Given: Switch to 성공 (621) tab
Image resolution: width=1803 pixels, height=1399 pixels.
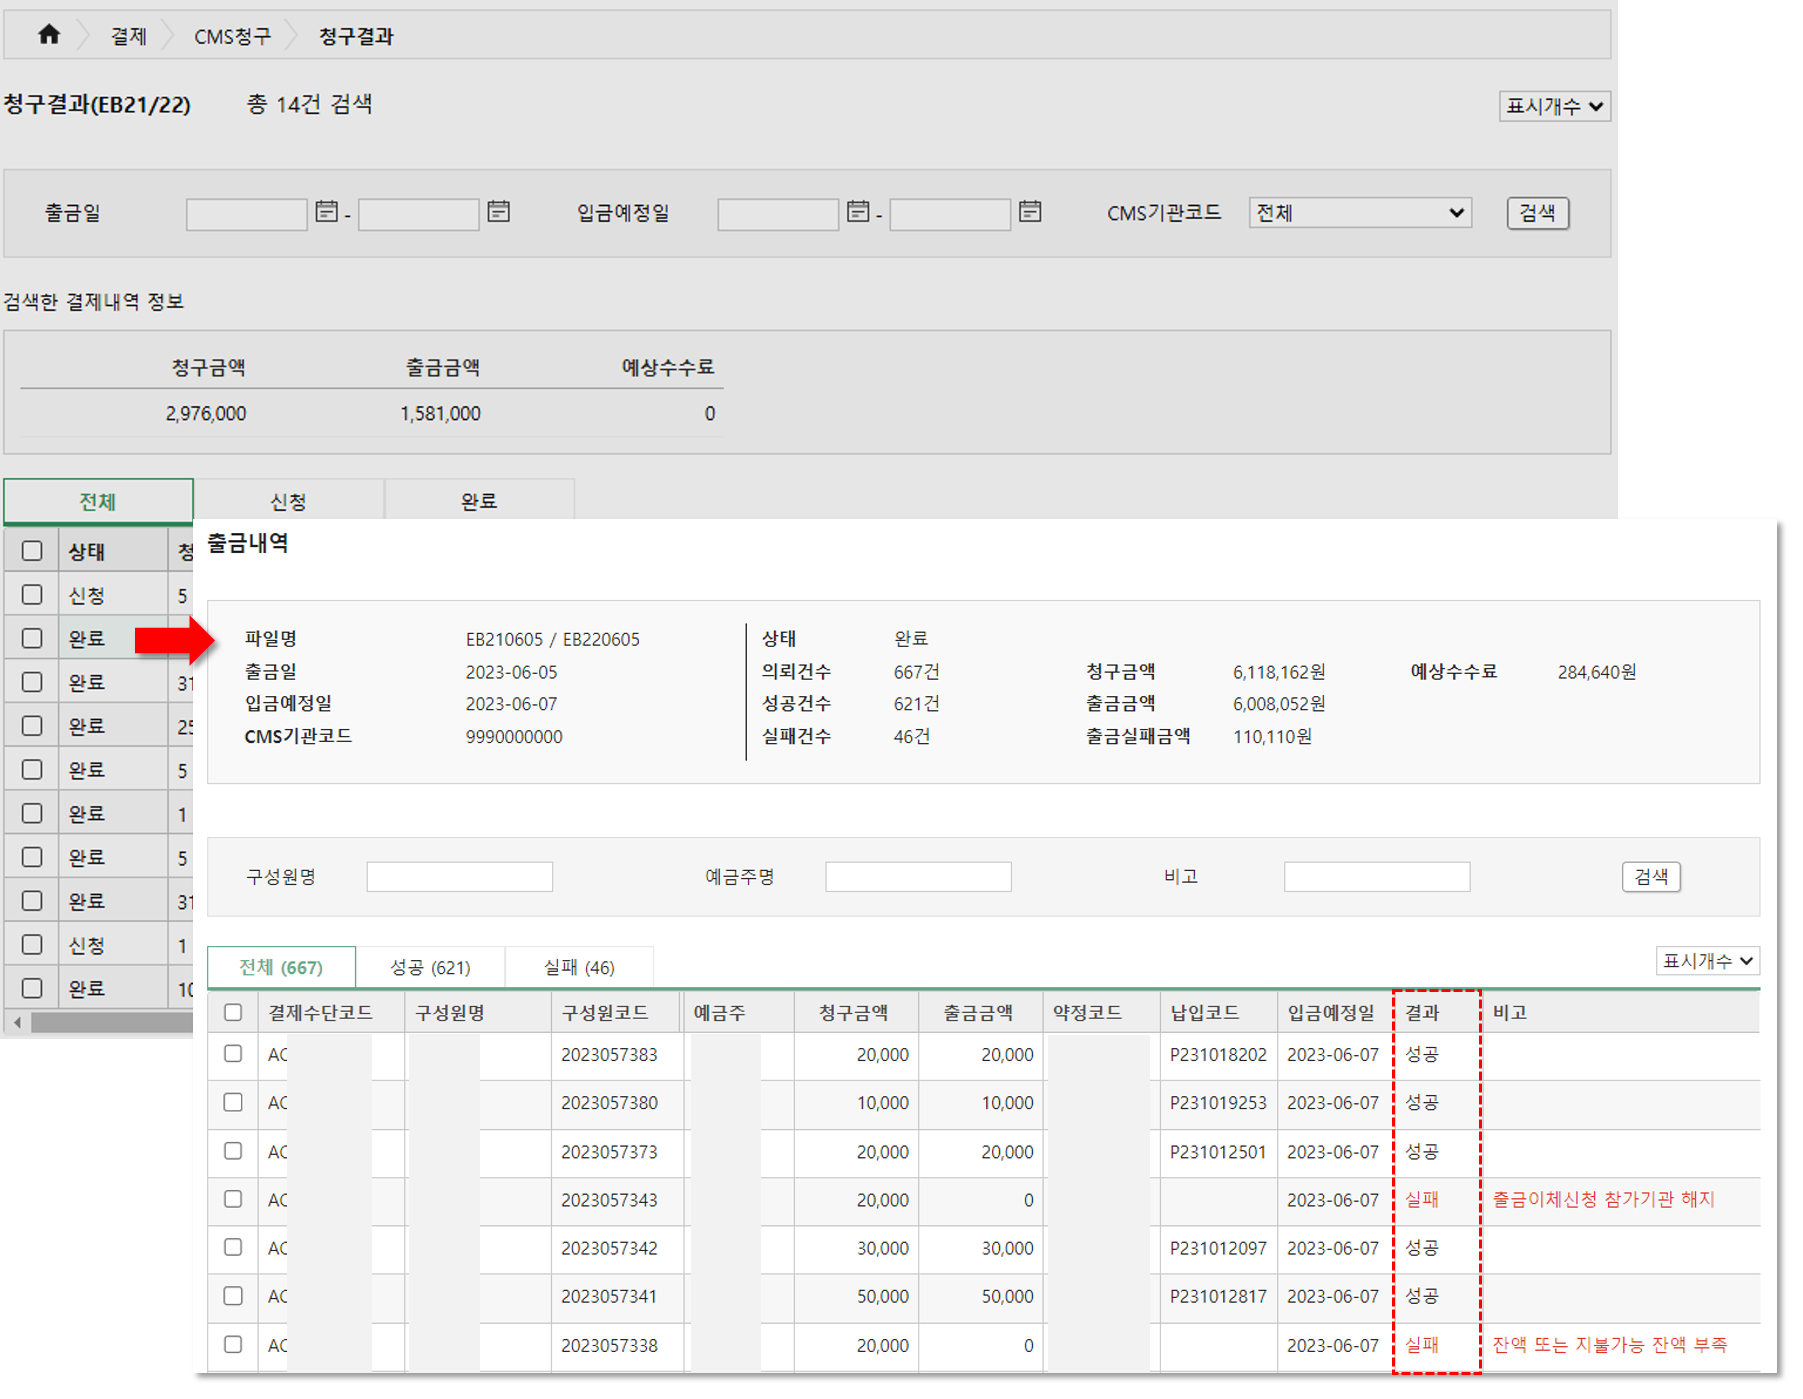Looking at the screenshot, I should (x=430, y=967).
